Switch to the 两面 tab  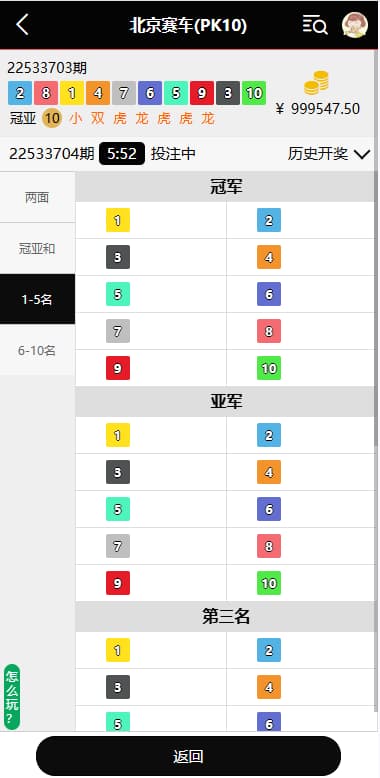[37, 198]
